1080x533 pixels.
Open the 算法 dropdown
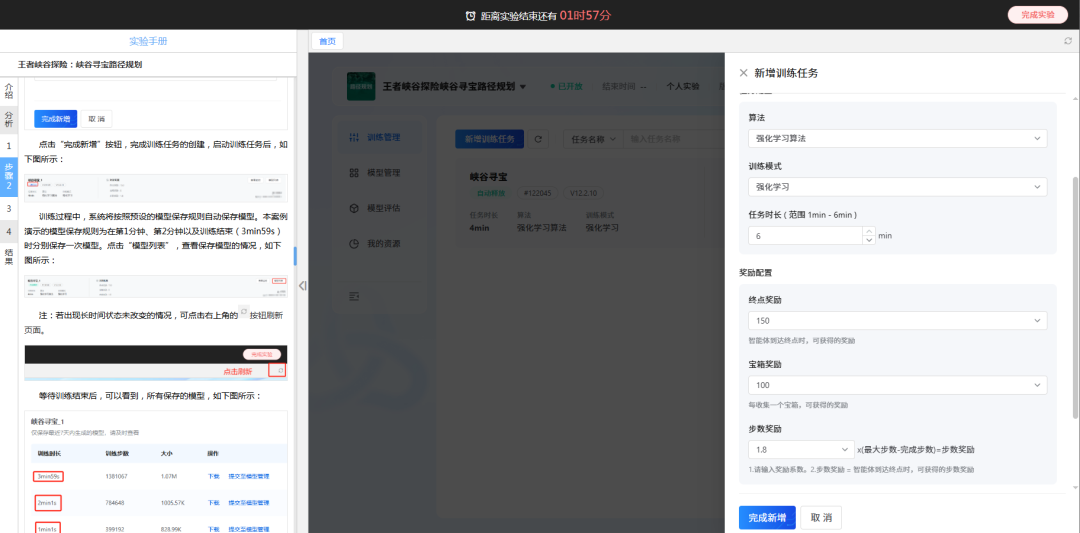[897, 138]
